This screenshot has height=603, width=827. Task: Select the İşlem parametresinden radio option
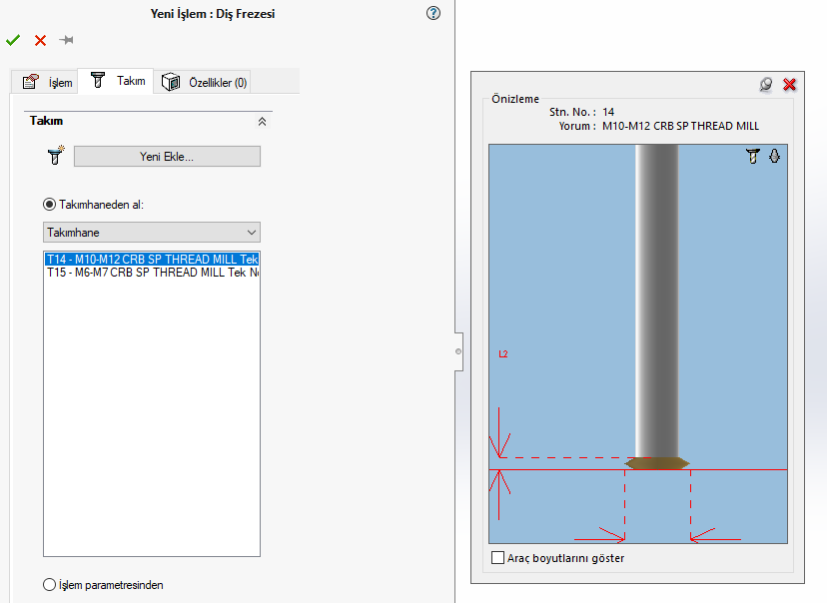click(50, 585)
